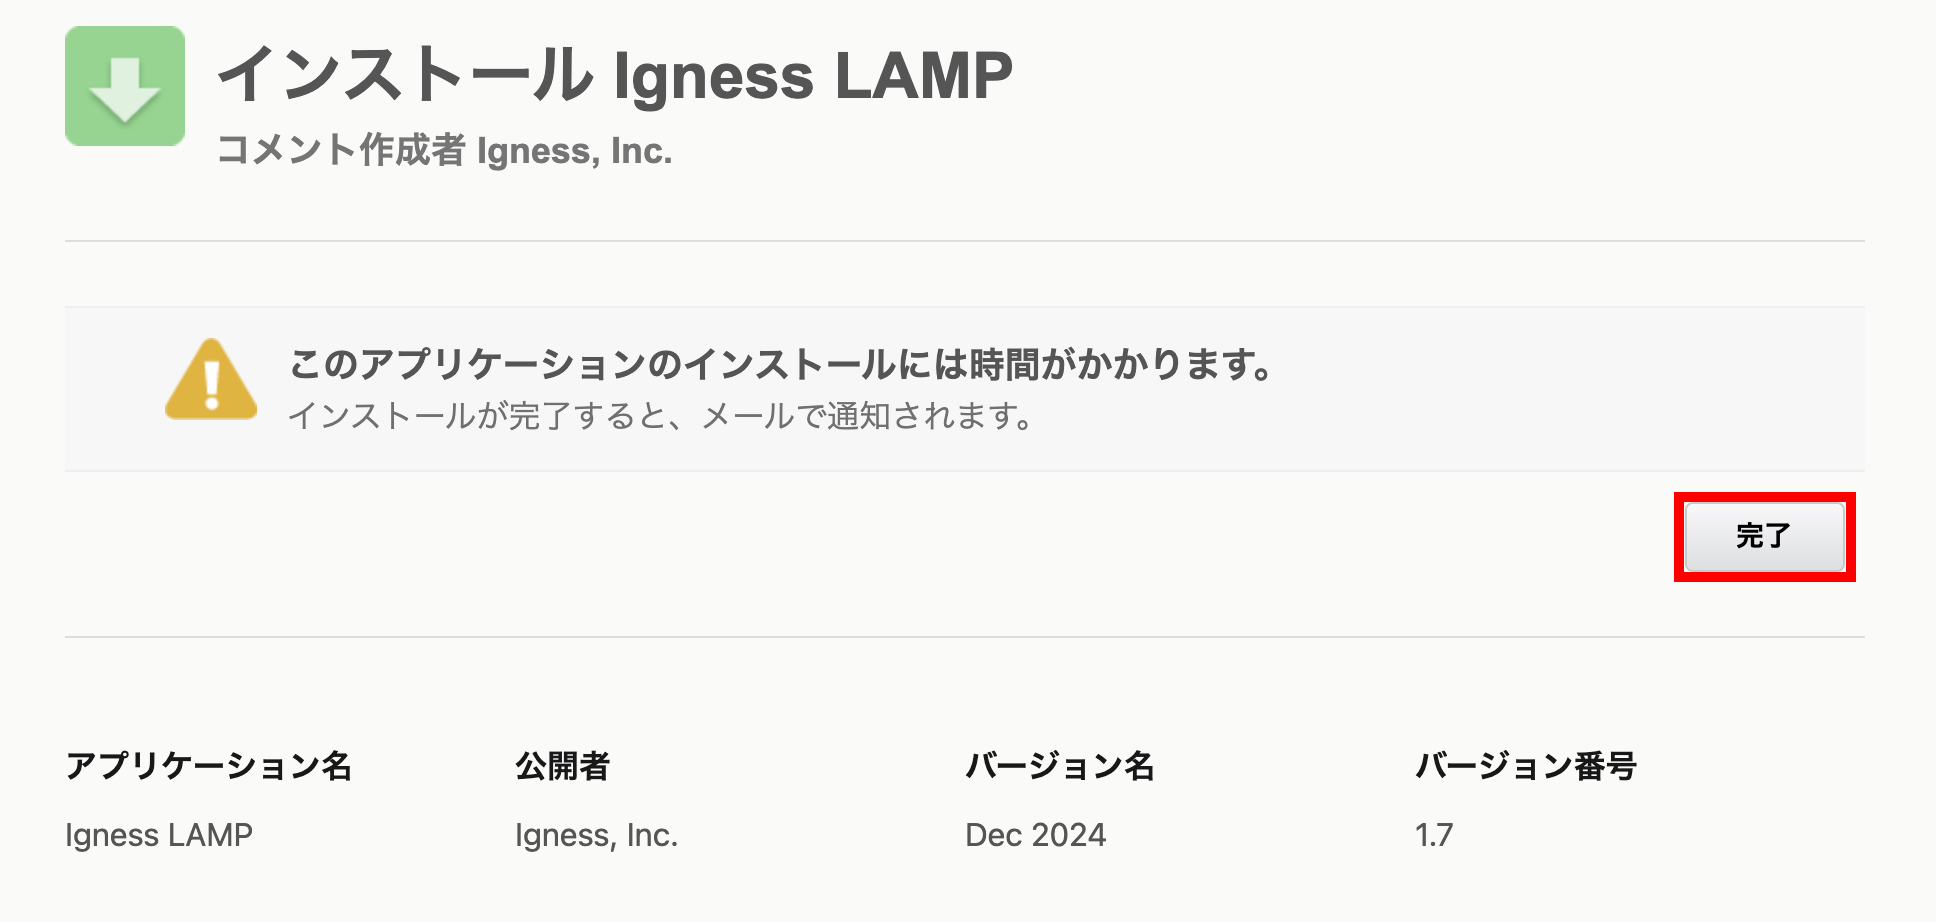
Task: Click the divider line under the page header
Action: (965, 241)
